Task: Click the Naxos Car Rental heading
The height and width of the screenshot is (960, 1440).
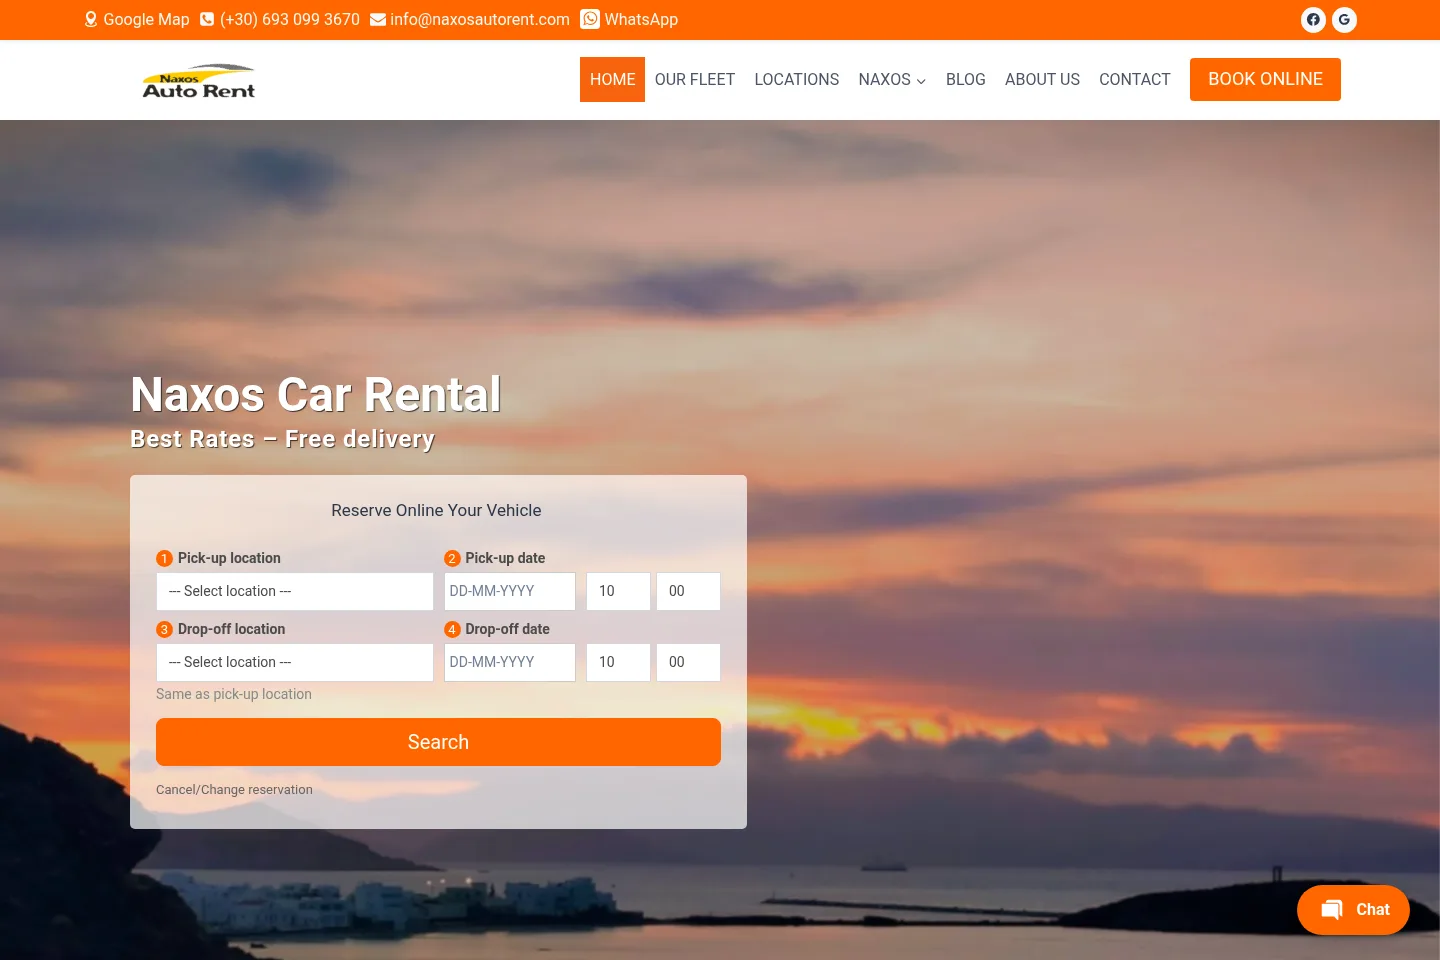Action: click(x=316, y=394)
